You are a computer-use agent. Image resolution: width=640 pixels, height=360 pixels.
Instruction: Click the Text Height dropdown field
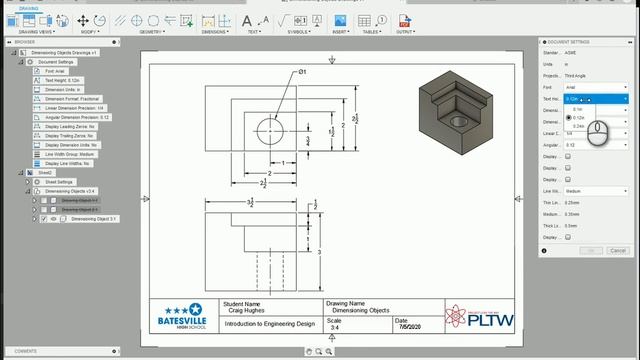(596, 99)
